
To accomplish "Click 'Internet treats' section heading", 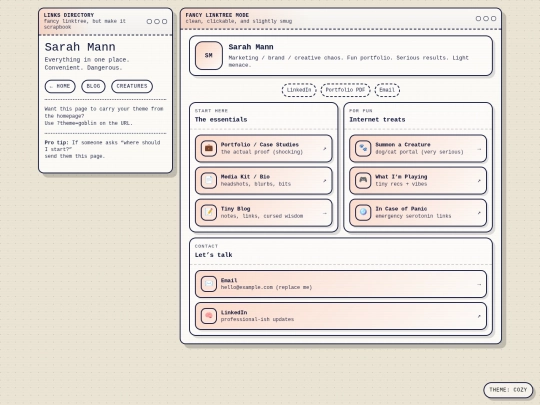I will point(377,120).
